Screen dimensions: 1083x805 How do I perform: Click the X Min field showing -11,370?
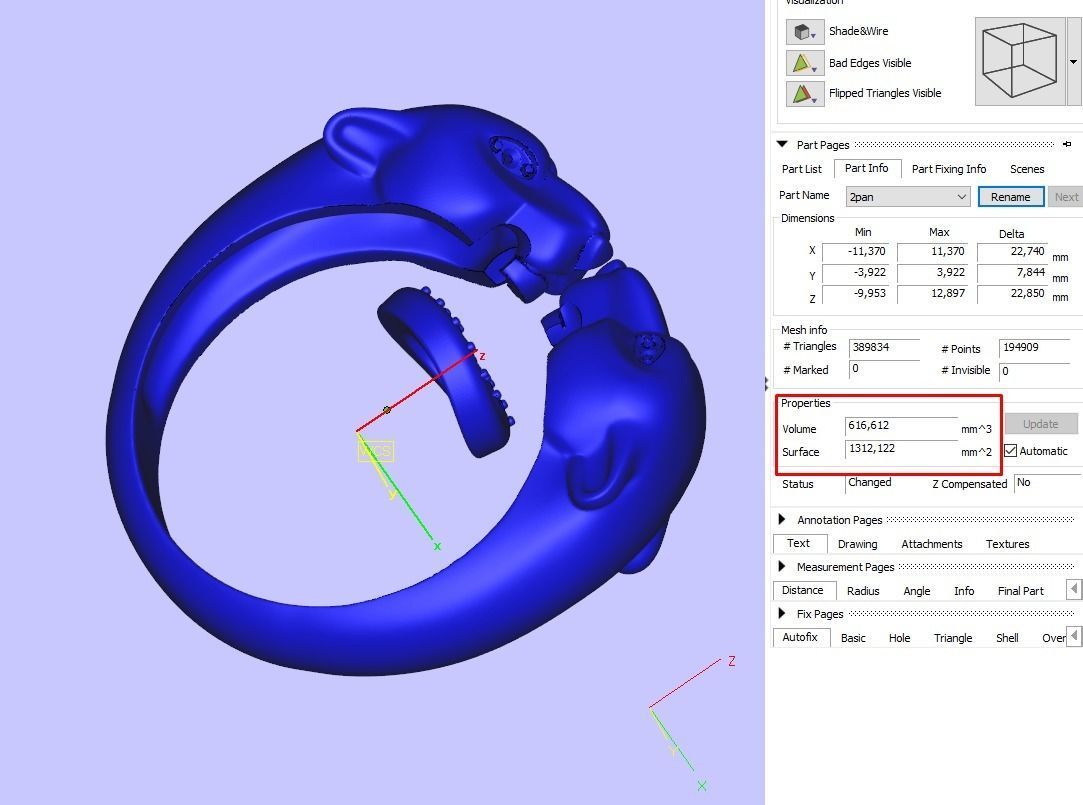pos(855,252)
